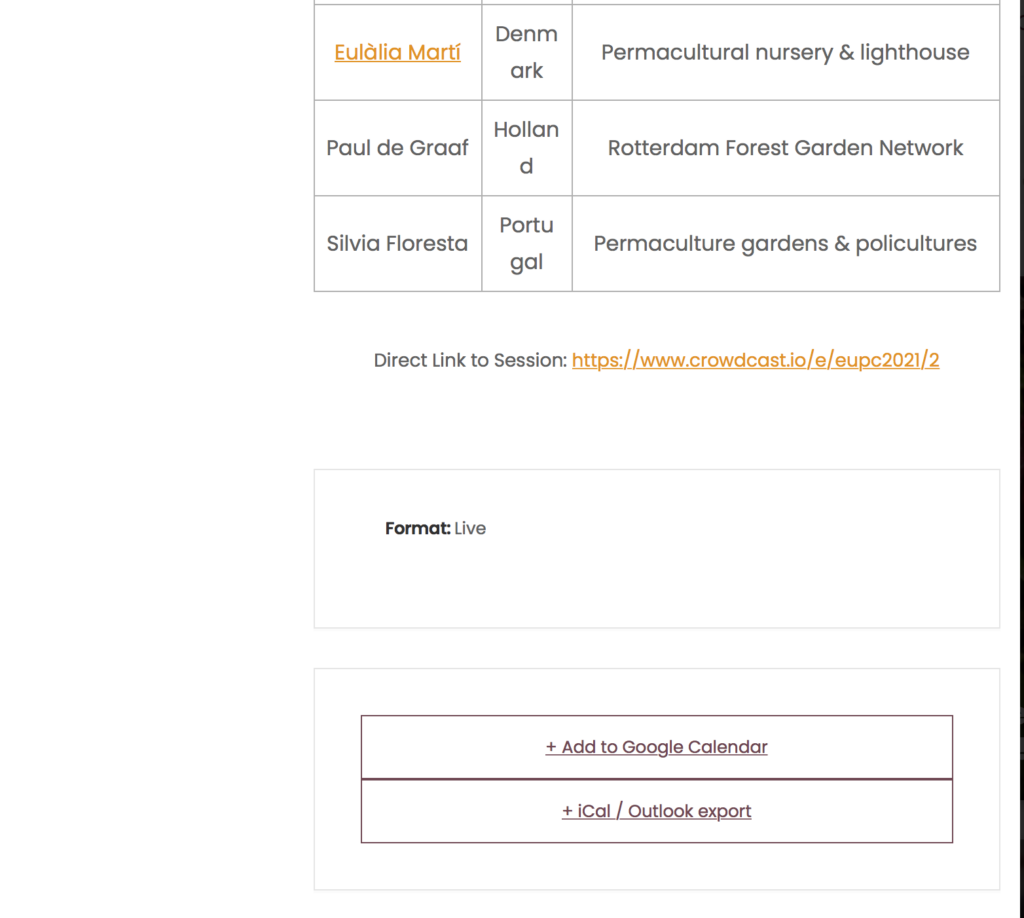Click the Permacultural nursery & lighthouse cell
Image resolution: width=1024 pixels, height=918 pixels.
(x=786, y=52)
